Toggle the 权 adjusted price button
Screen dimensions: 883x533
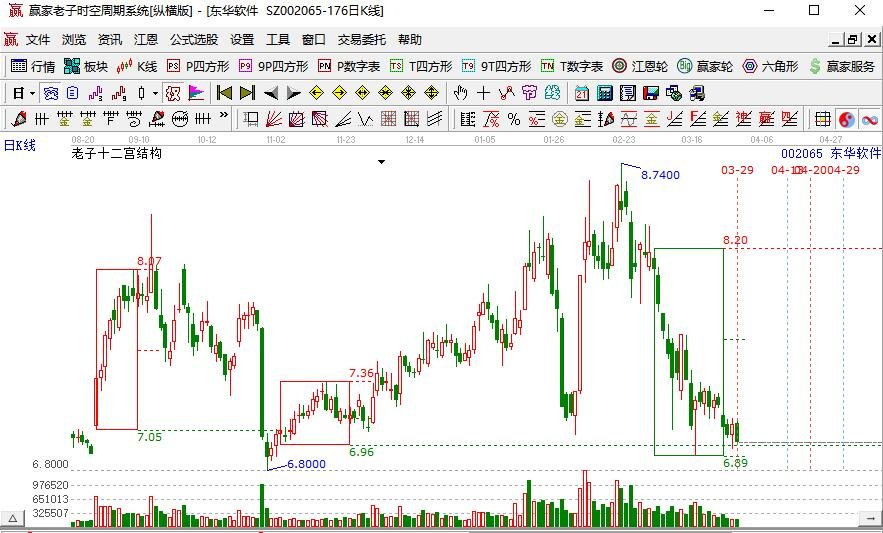173,93
